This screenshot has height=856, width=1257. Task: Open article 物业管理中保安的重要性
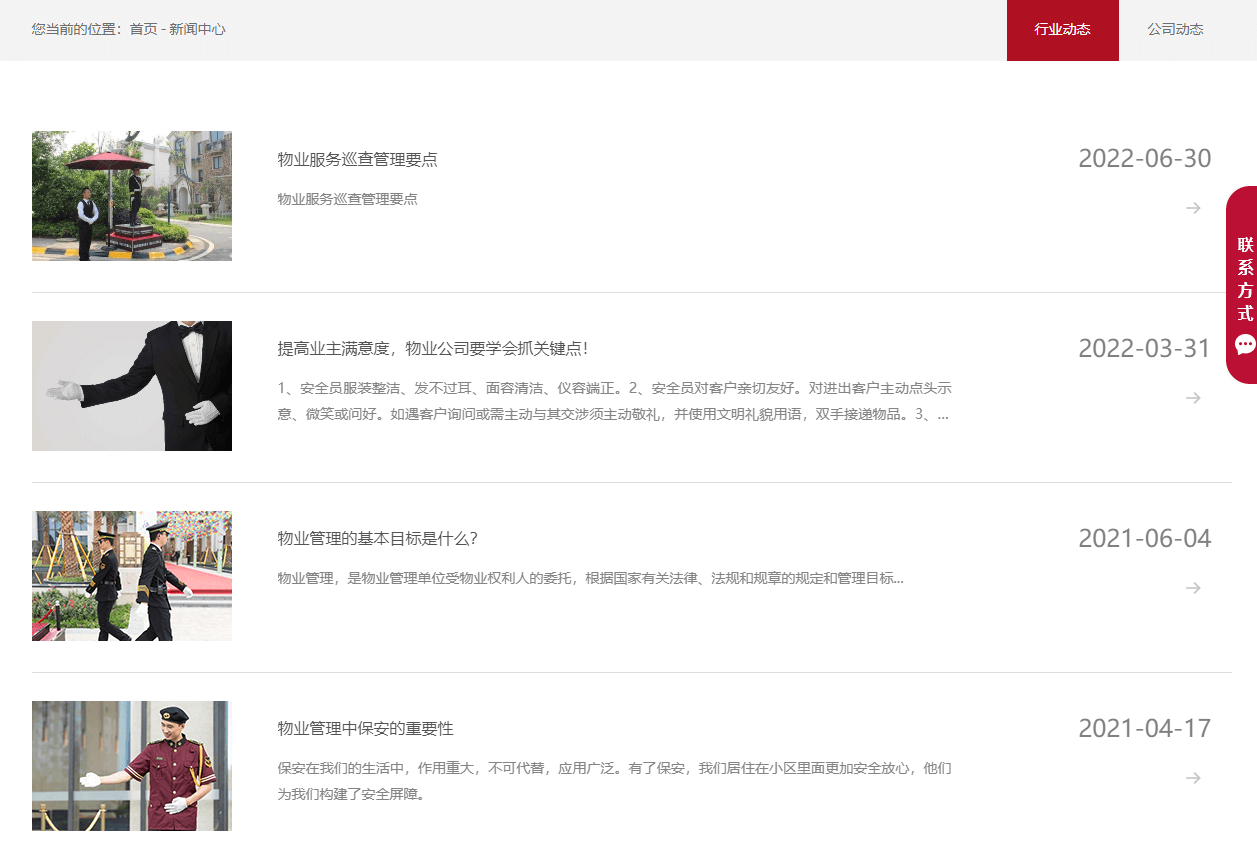[x=365, y=729]
